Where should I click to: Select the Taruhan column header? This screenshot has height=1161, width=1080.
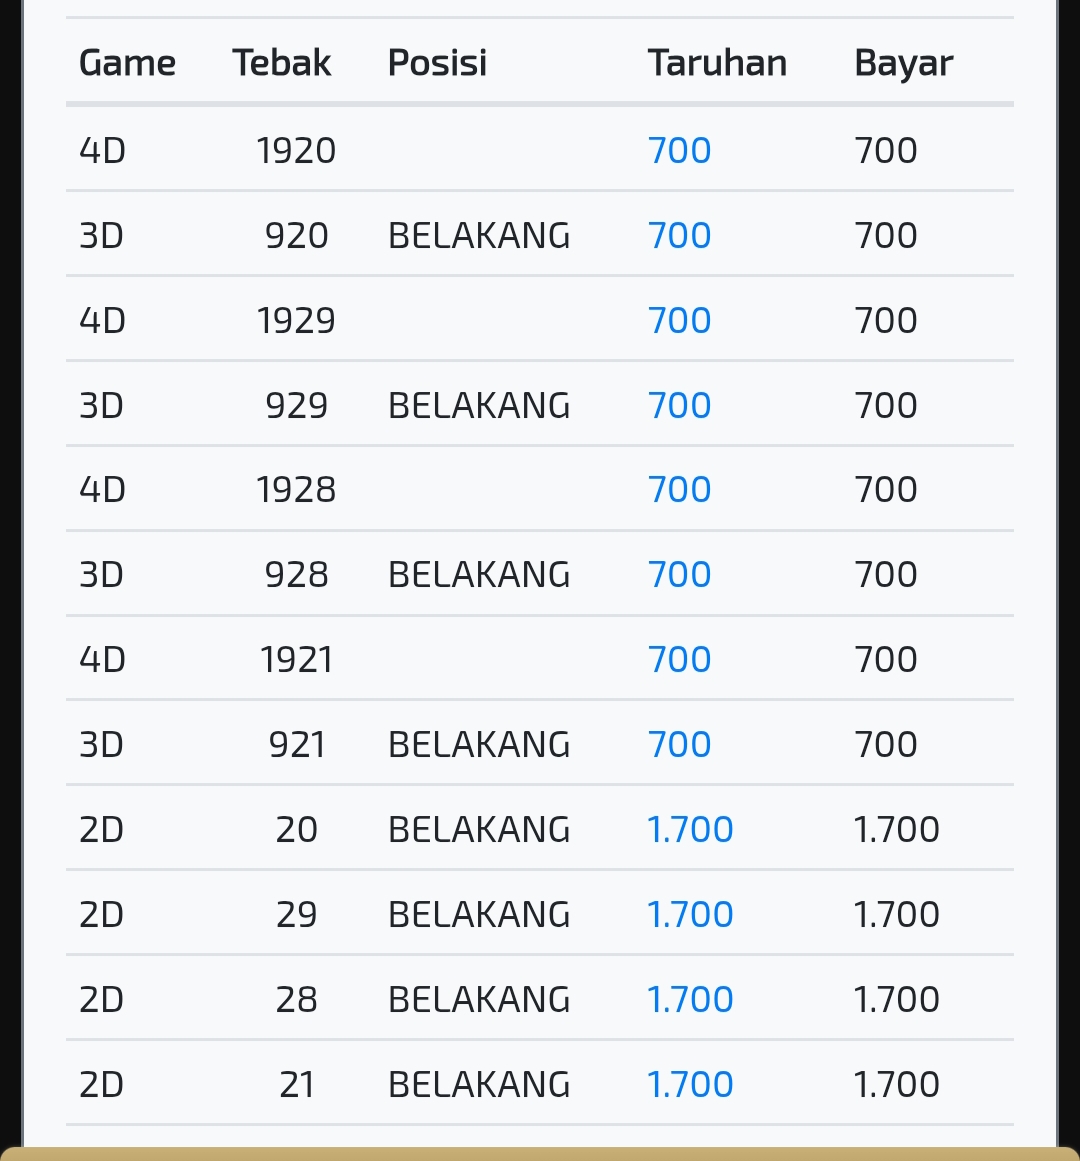click(x=717, y=62)
